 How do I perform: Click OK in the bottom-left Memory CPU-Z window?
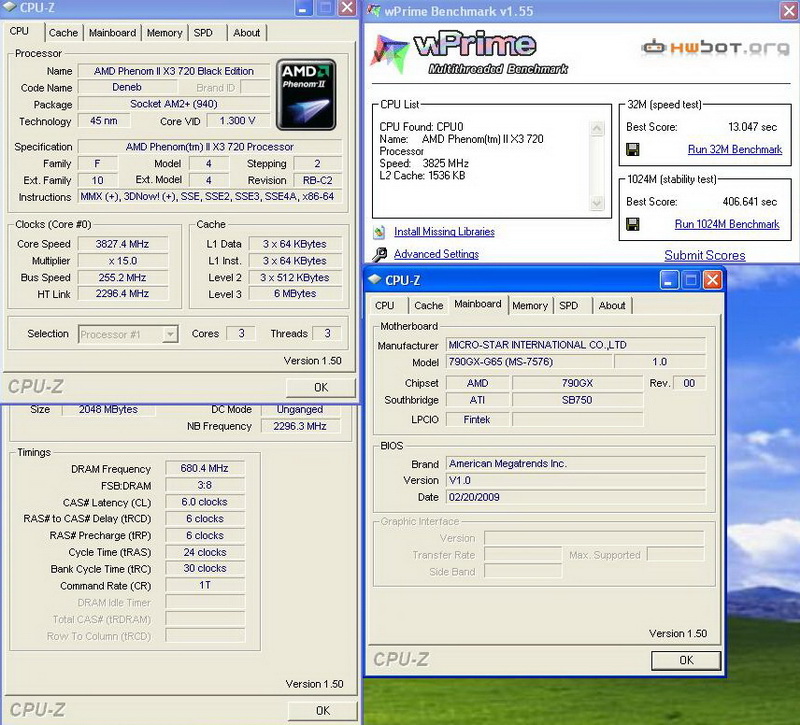tap(322, 710)
